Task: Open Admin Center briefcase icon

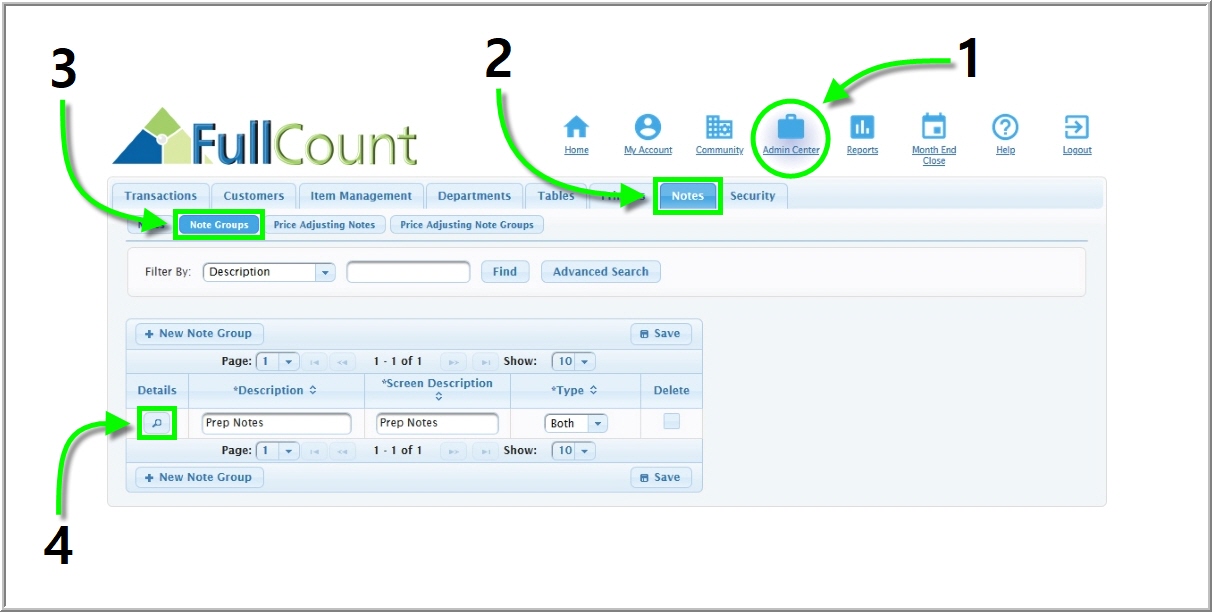Action: (791, 128)
